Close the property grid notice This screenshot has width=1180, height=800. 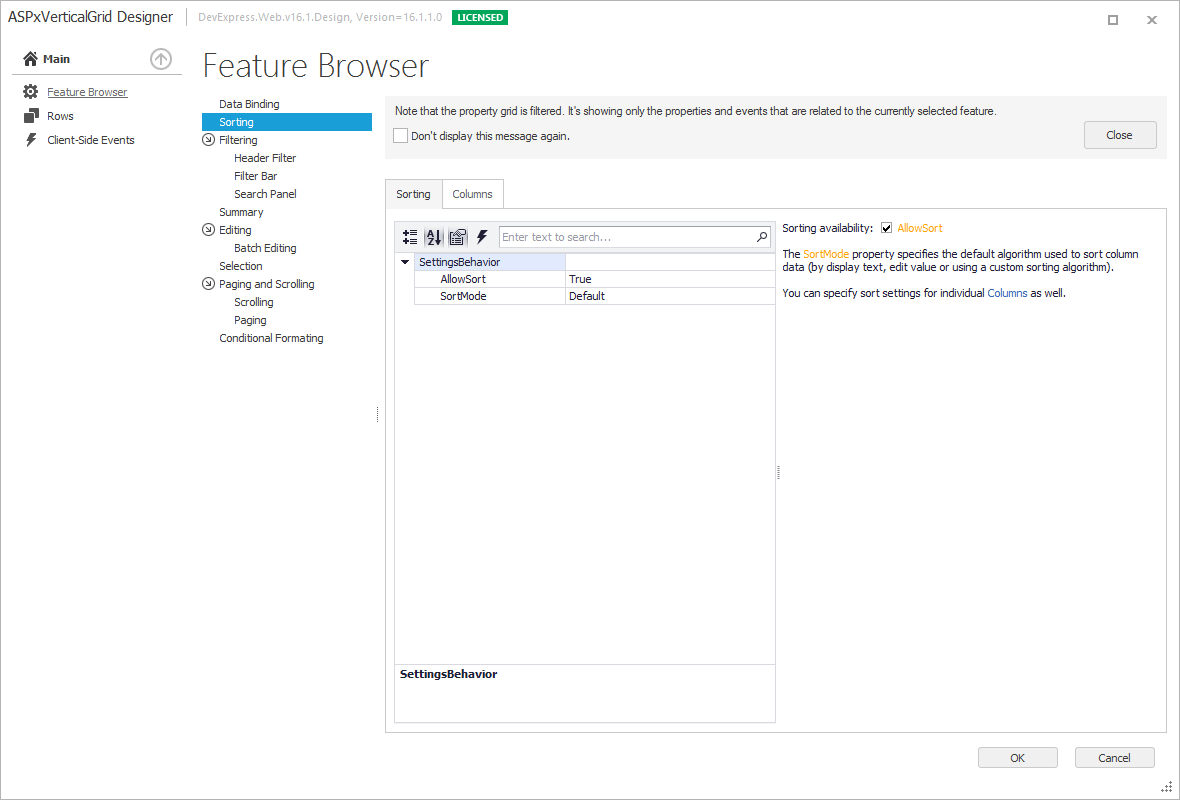[1120, 134]
